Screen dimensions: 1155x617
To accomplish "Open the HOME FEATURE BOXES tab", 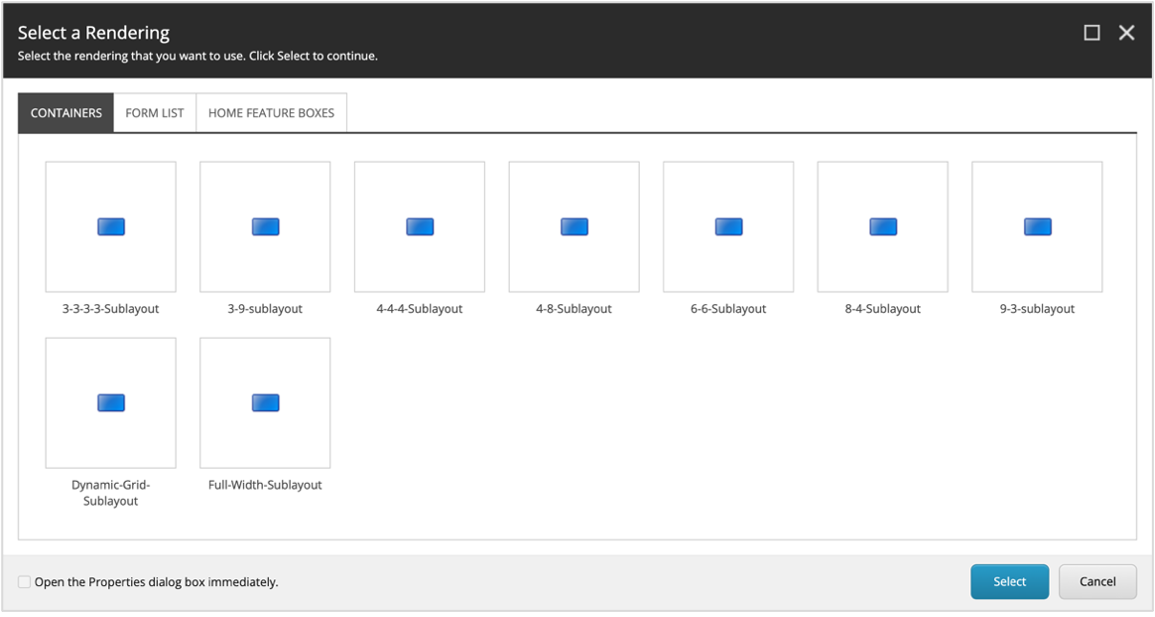I will click(x=271, y=112).
